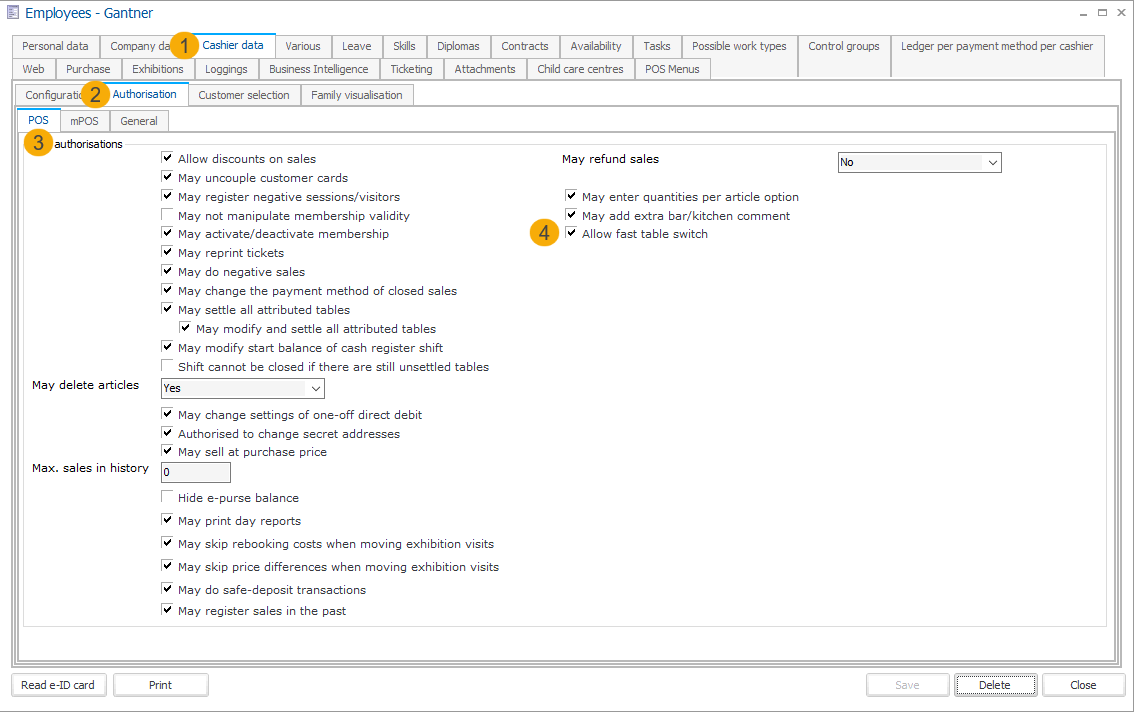Switch to the mPOS tab
1134x712 pixels.
coord(84,121)
